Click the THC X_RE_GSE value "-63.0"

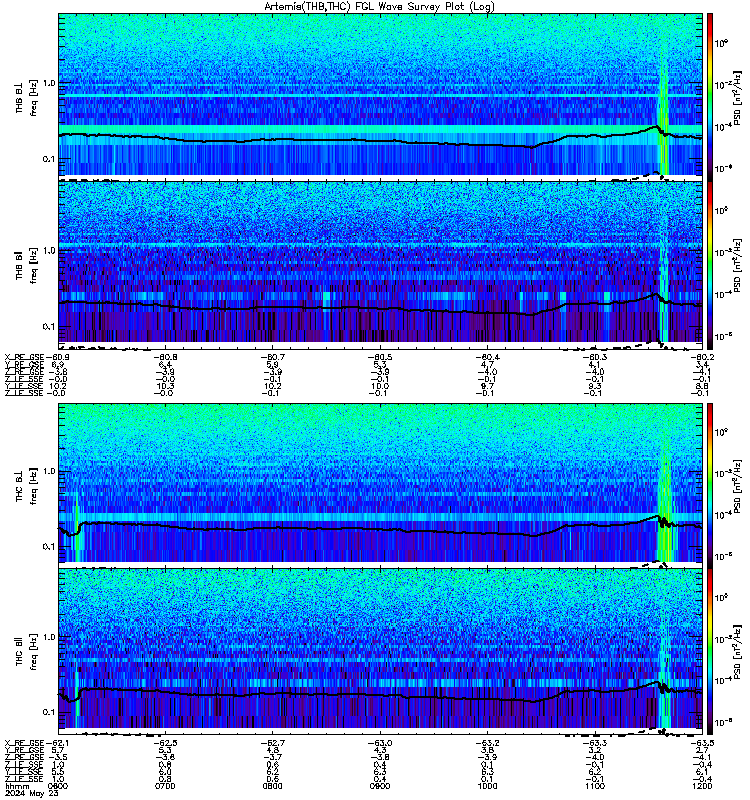(380, 743)
